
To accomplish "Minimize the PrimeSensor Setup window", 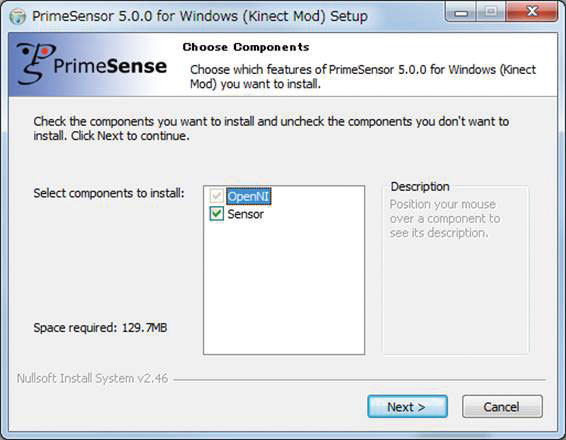I will [x=461, y=13].
